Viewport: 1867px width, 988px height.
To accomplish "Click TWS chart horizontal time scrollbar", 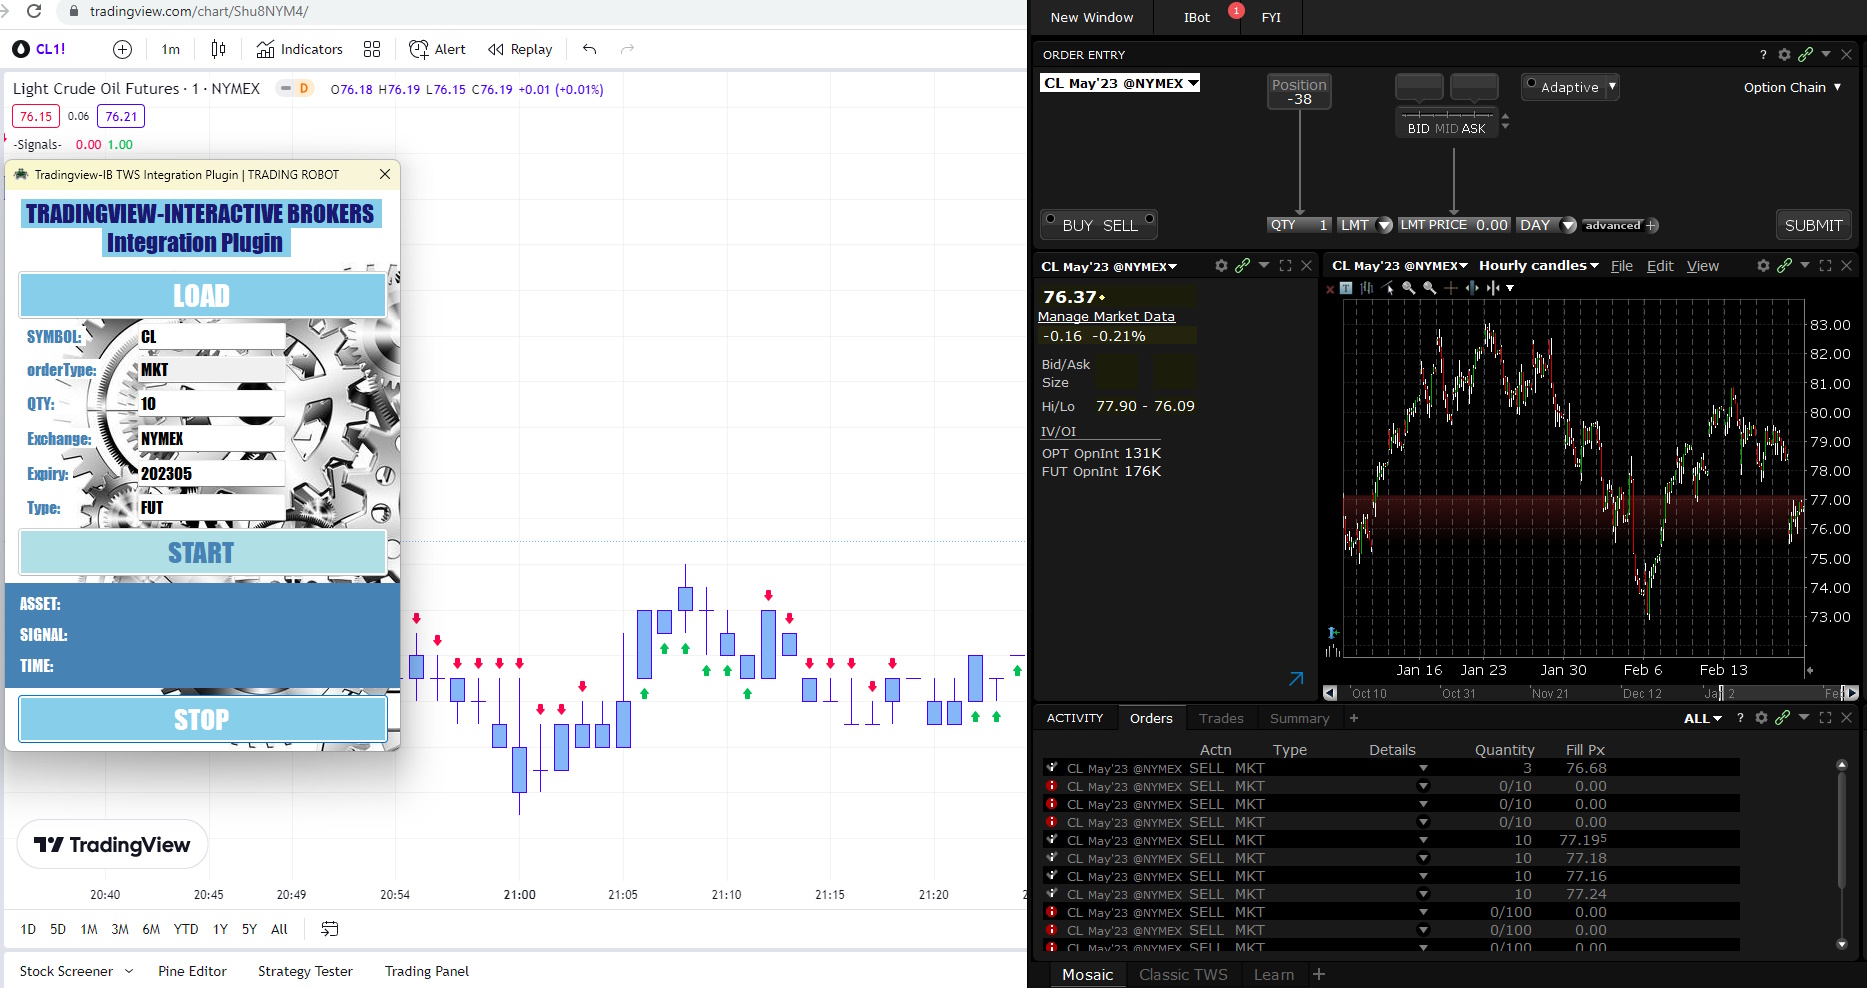I will (1590, 692).
